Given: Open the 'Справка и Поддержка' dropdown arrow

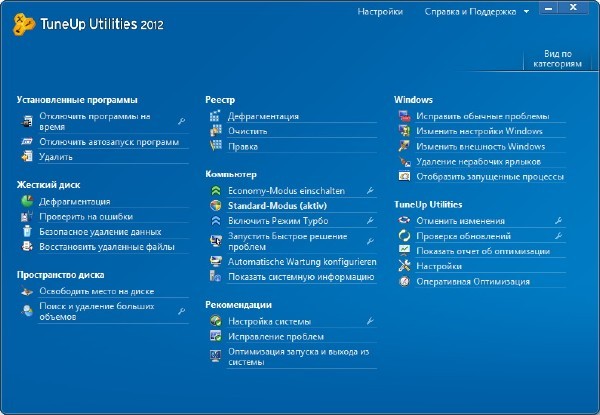Looking at the screenshot, I should pos(527,12).
